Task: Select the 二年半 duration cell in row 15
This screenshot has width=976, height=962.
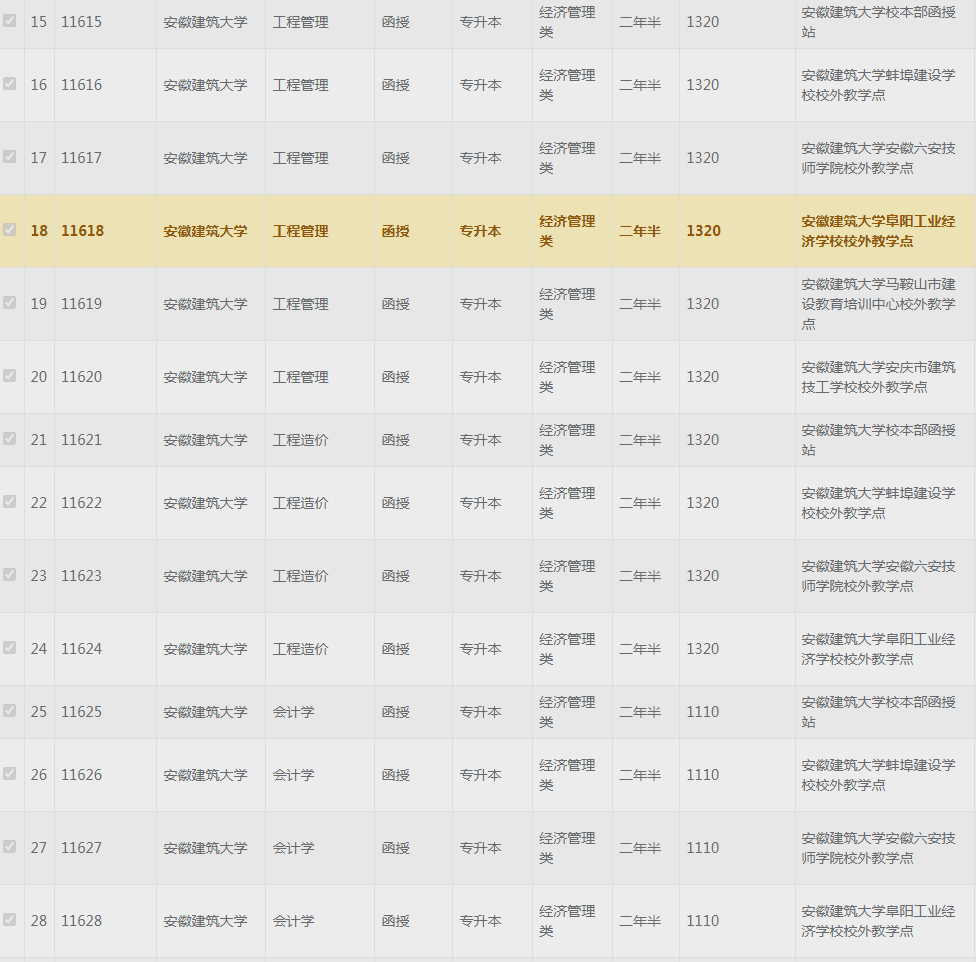Action: tap(639, 22)
